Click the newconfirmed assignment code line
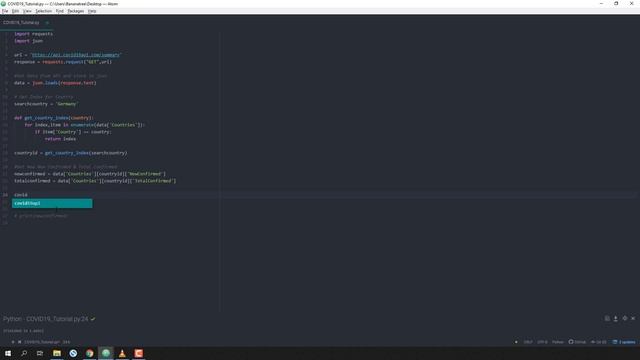 coord(90,174)
